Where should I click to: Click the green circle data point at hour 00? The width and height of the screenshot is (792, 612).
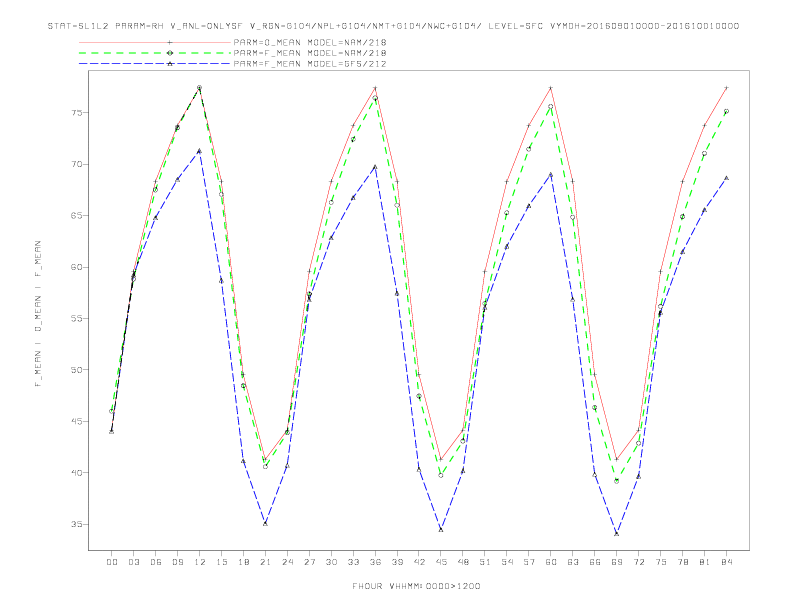(112, 411)
